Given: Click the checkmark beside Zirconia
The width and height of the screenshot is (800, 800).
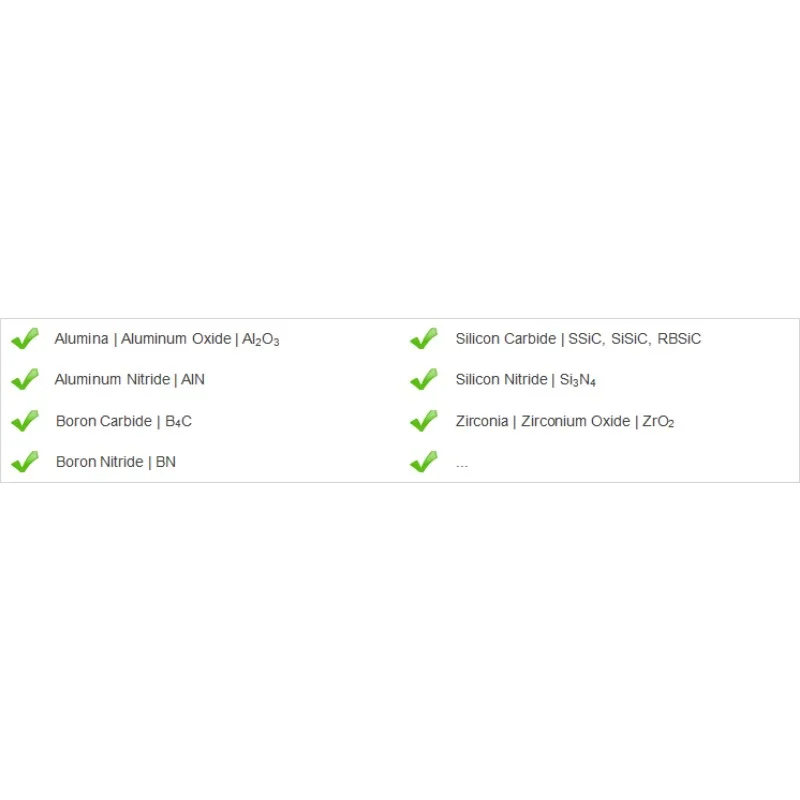Looking at the screenshot, I should tap(424, 421).
